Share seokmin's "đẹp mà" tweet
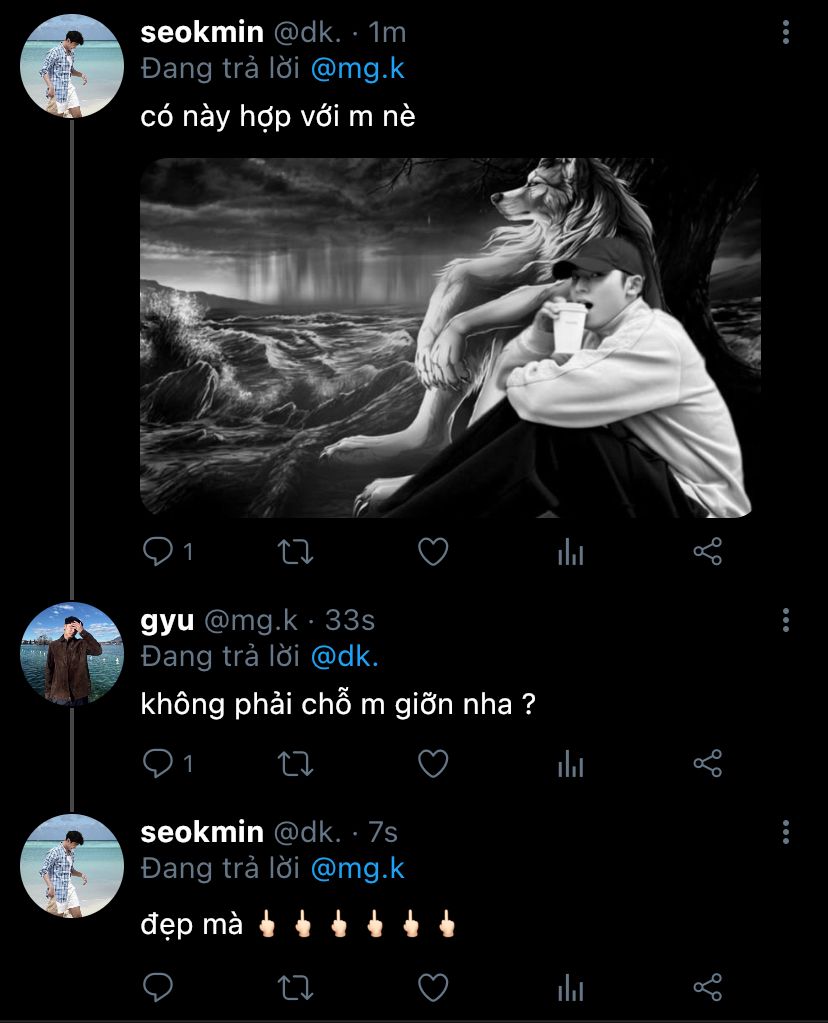Screen dimensions: 828x1023 [x=707, y=988]
